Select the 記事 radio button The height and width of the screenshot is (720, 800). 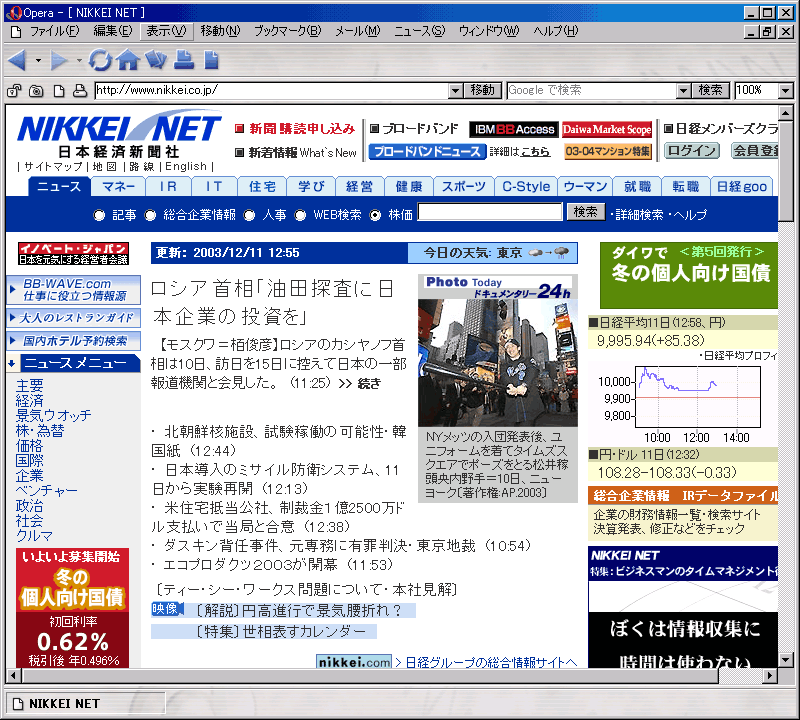(x=99, y=215)
